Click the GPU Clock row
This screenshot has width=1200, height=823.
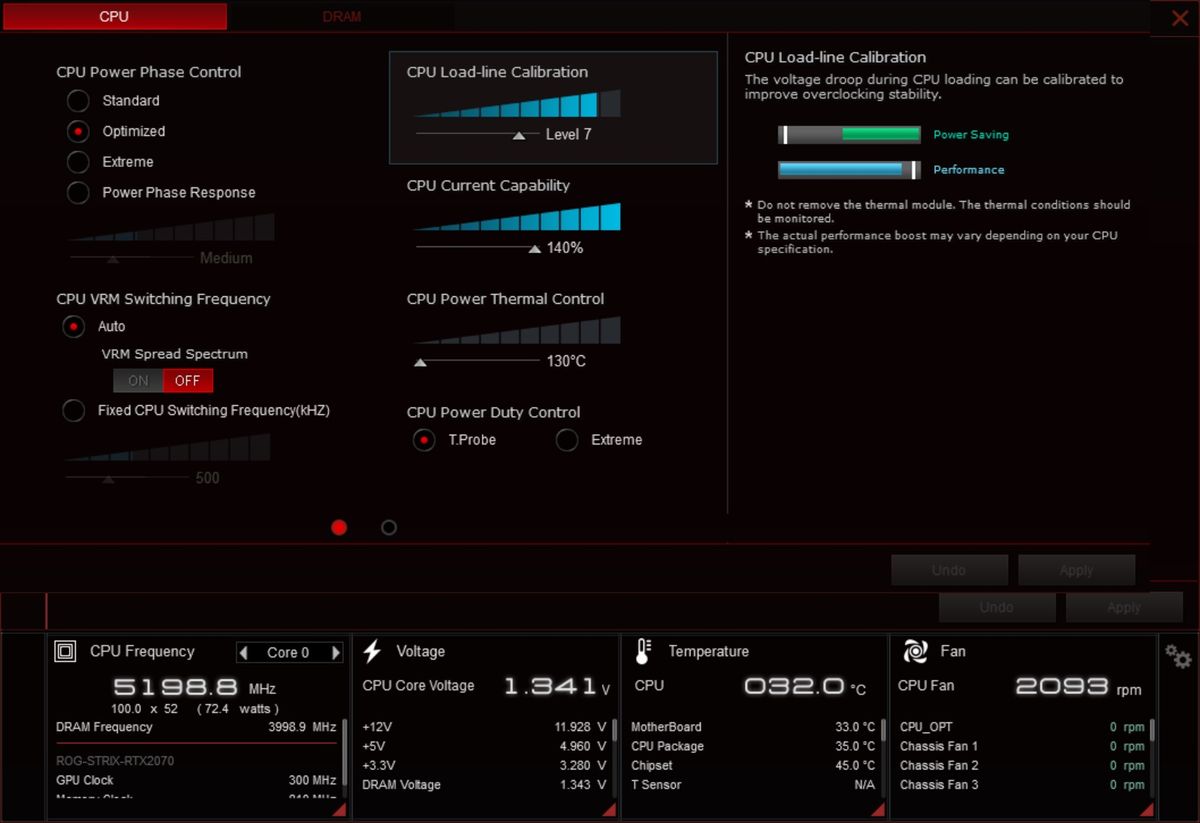click(x=196, y=780)
